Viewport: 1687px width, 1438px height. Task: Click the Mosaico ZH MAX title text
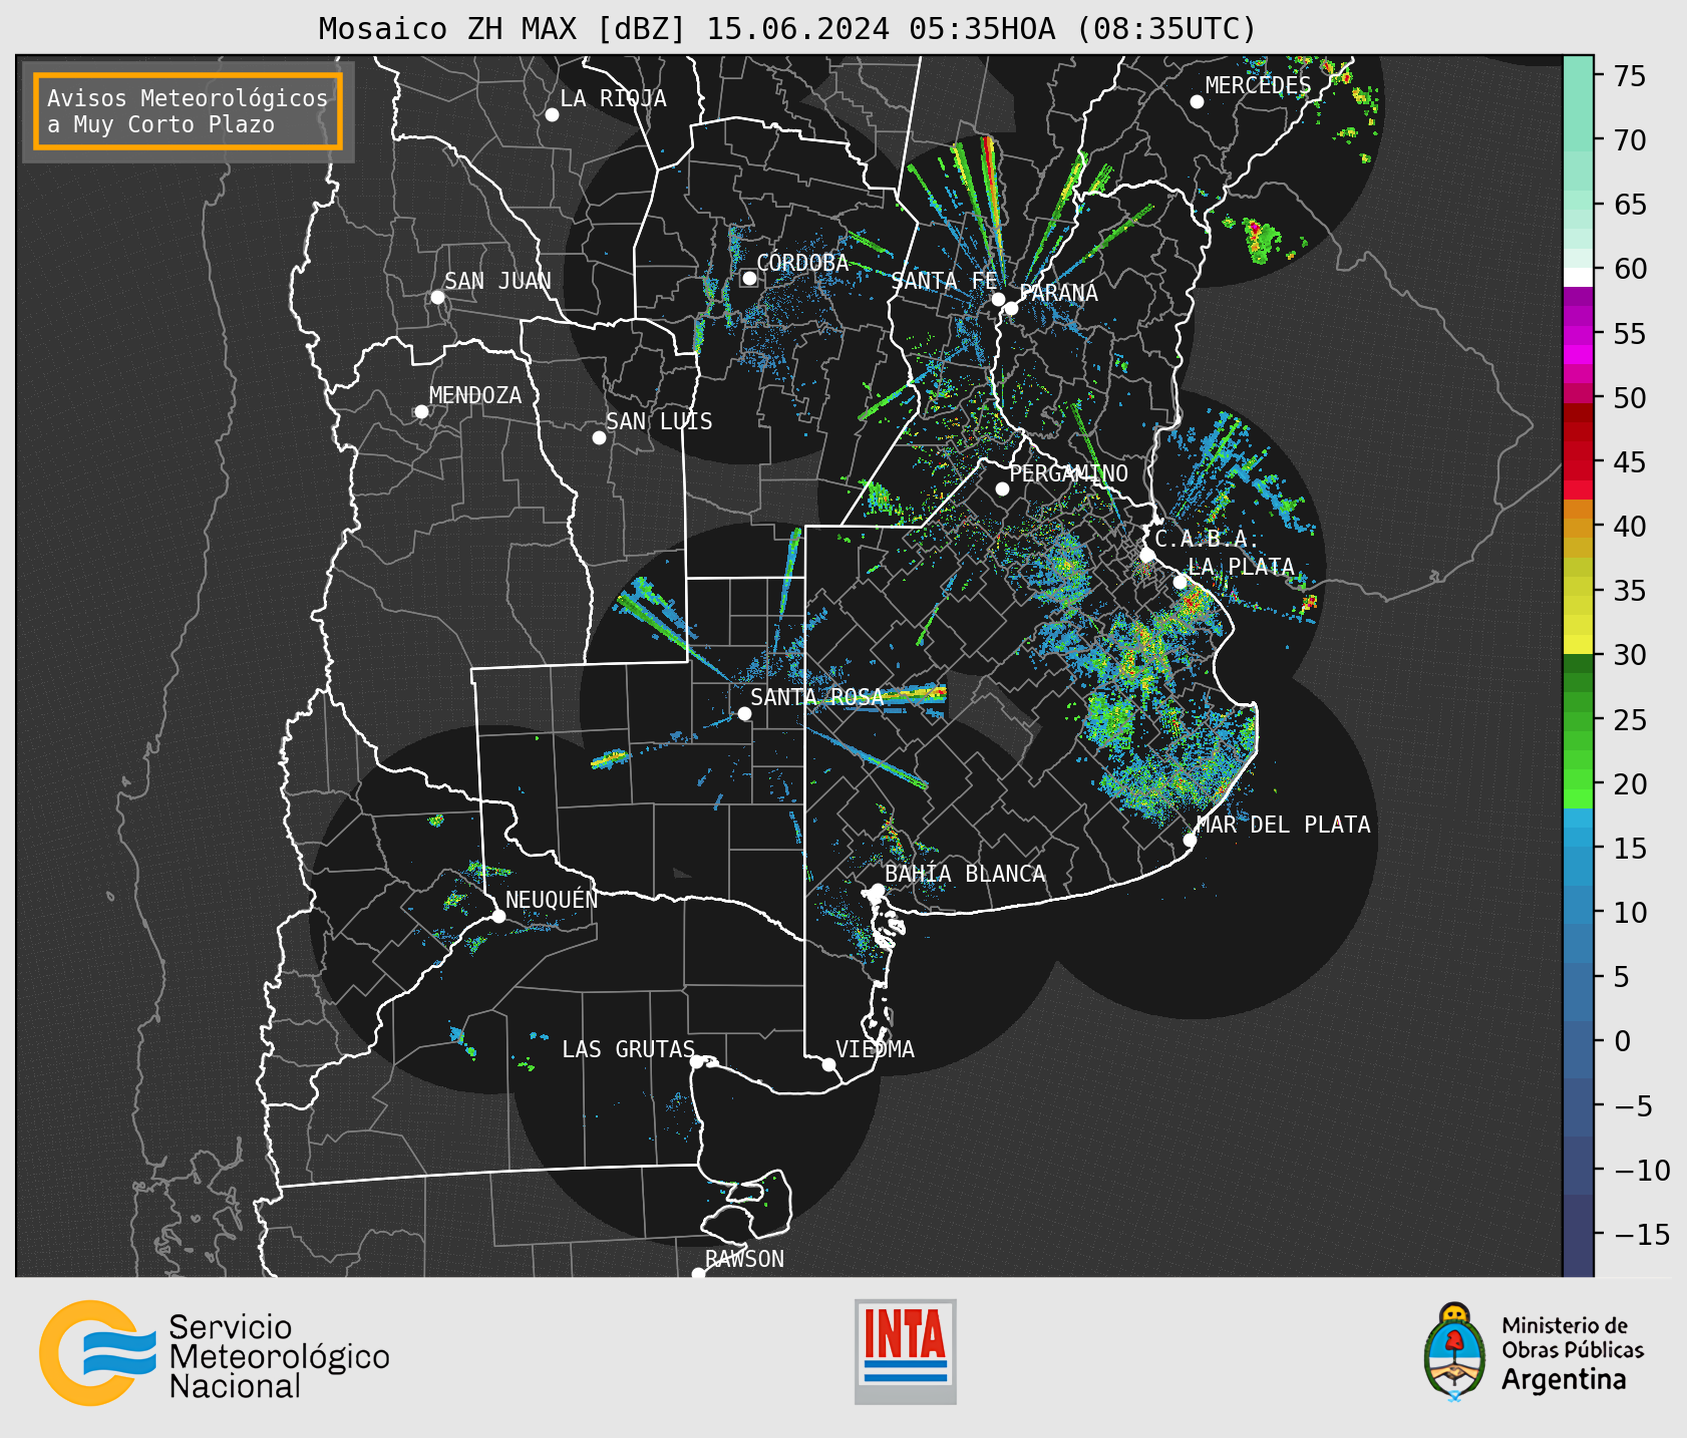click(787, 28)
